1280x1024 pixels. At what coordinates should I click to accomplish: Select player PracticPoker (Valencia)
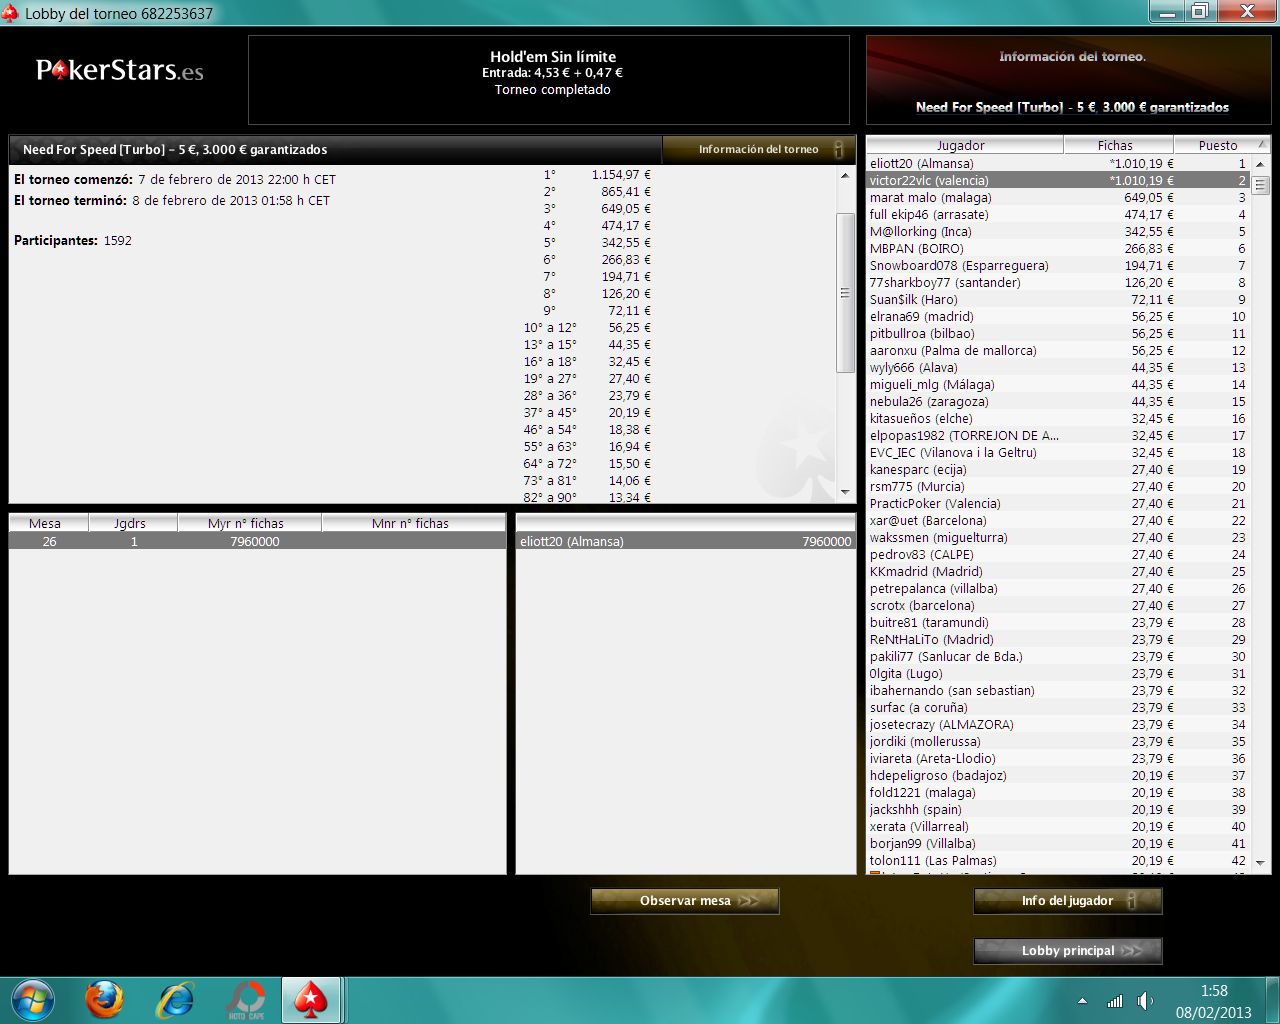pos(1058,504)
